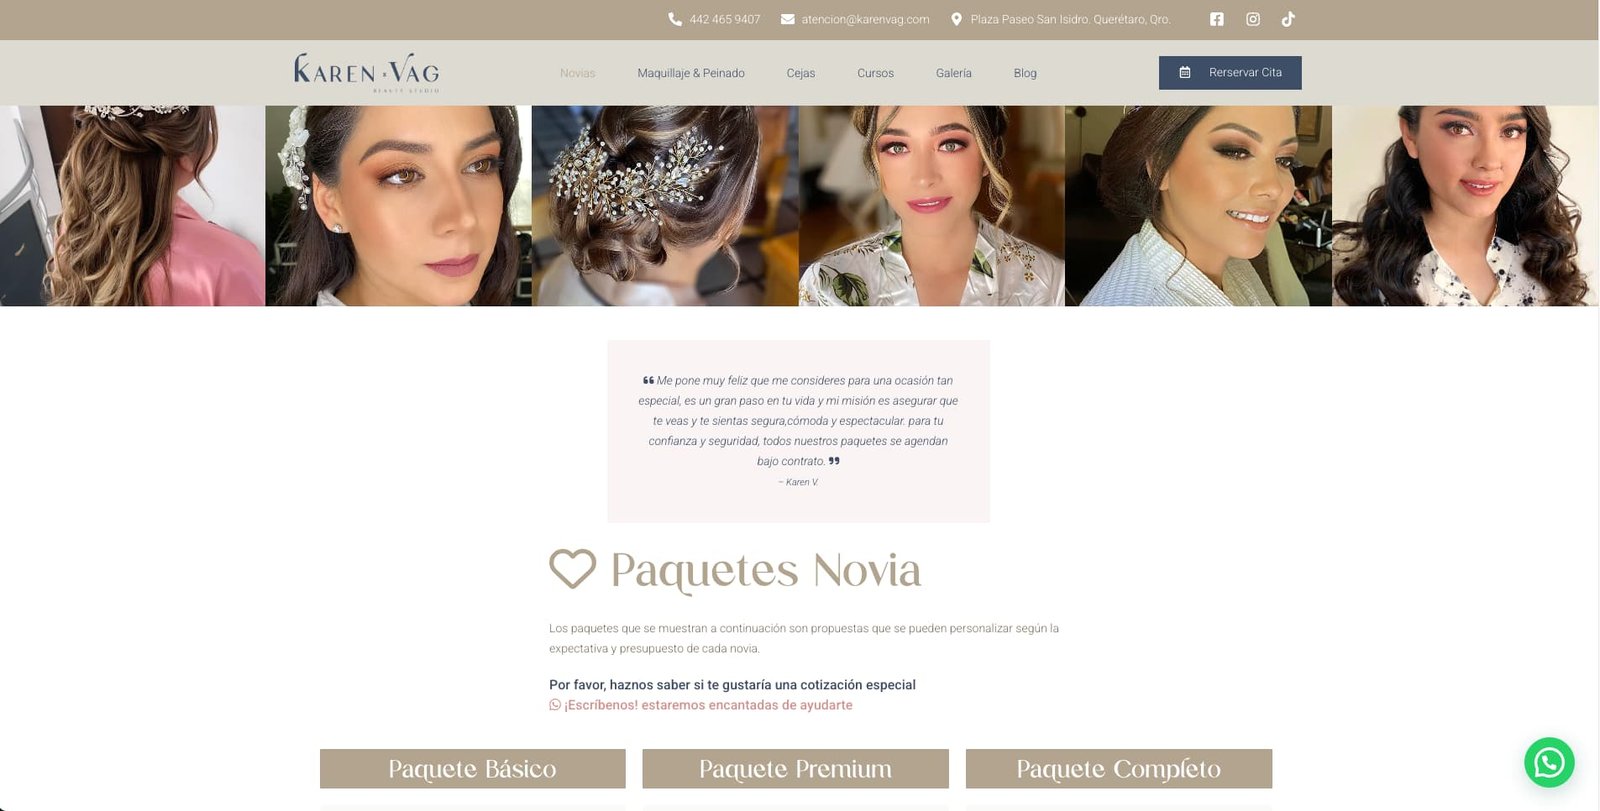
Task: Open the hair accessory updo photo
Action: (x=665, y=206)
